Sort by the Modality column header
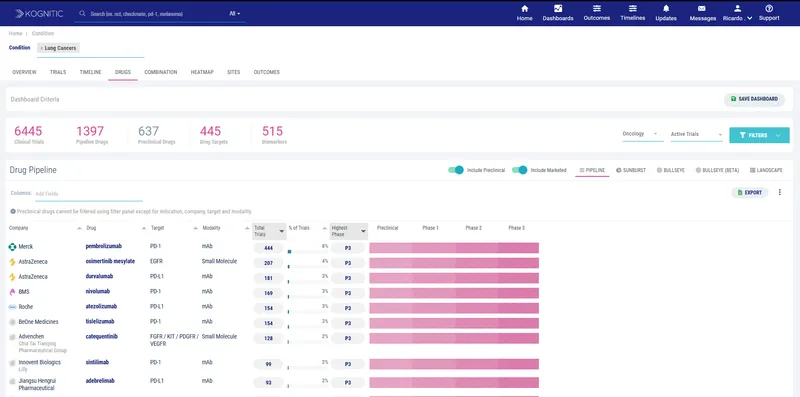This screenshot has width=800, height=397. [226, 228]
